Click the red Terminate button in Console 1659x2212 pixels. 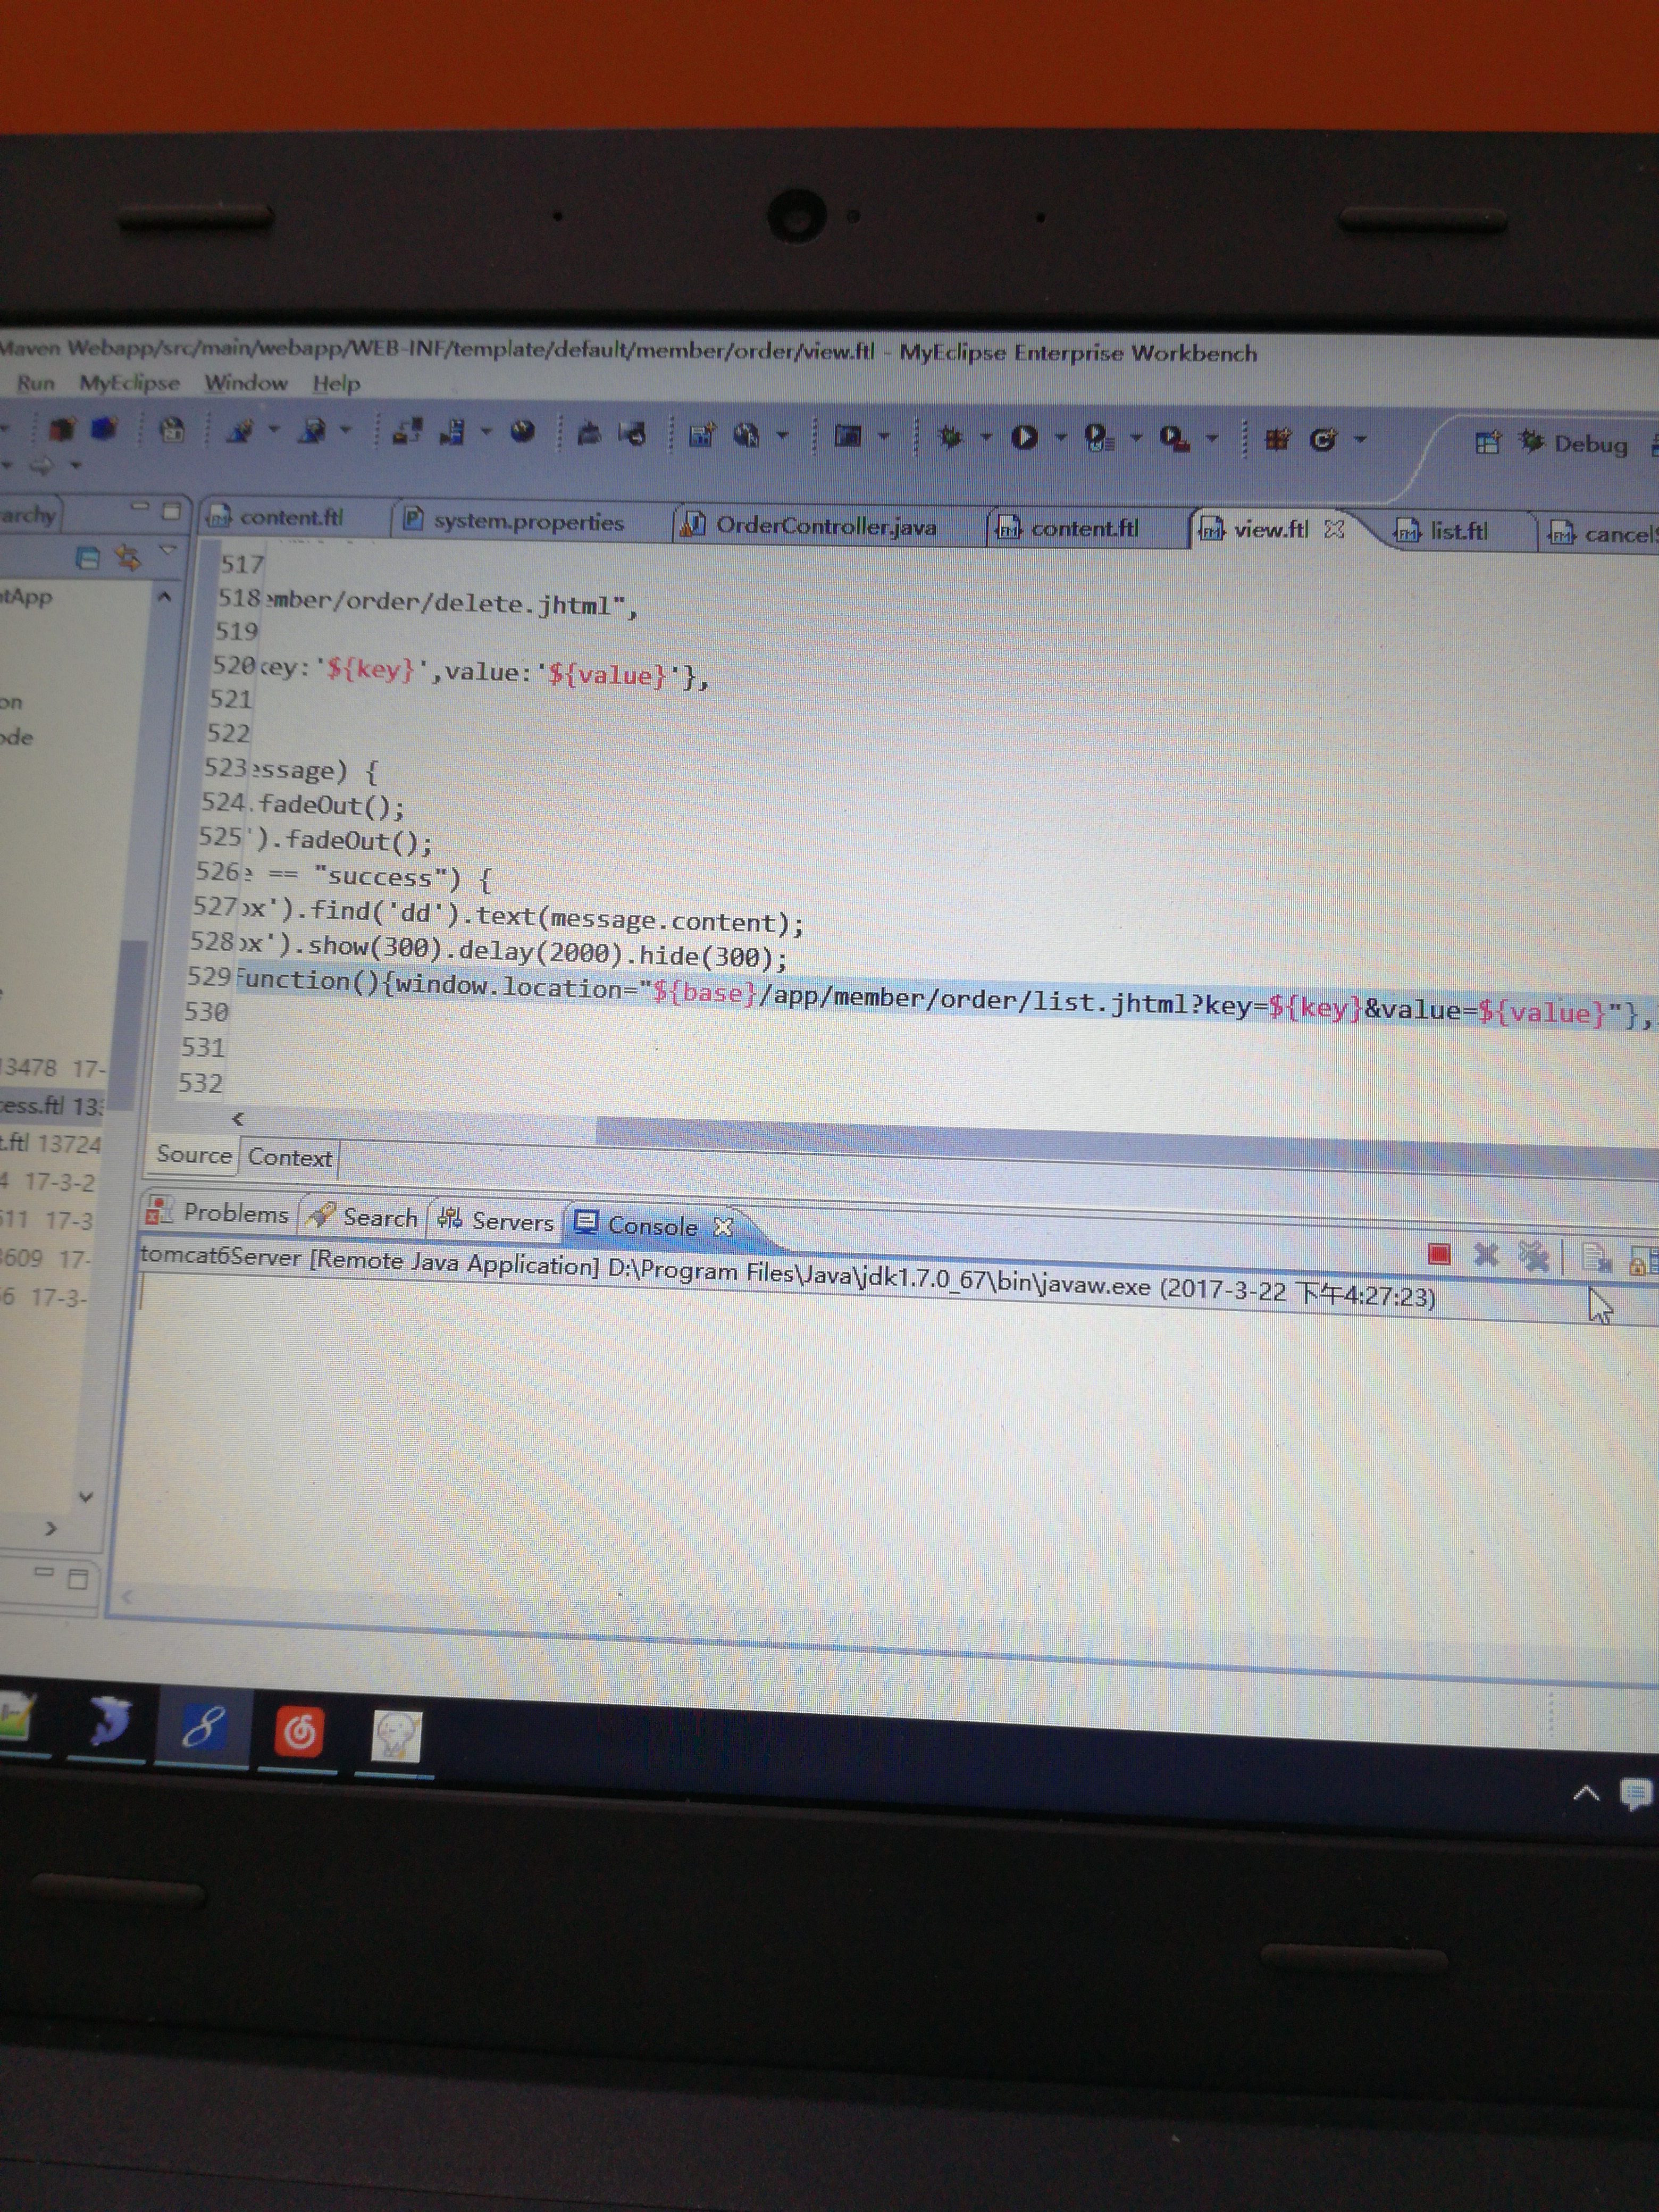1438,1254
